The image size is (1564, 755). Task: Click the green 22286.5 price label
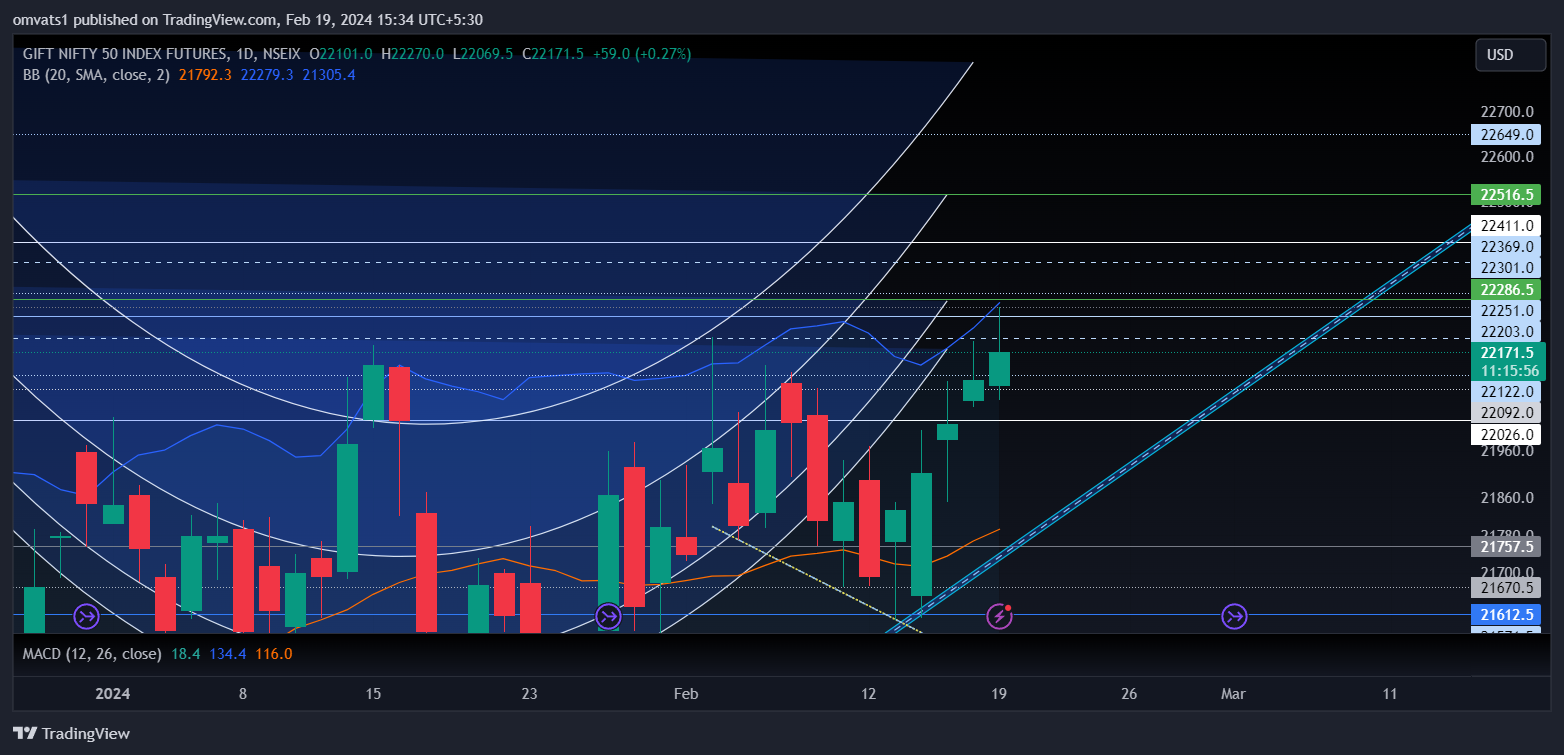click(1507, 290)
